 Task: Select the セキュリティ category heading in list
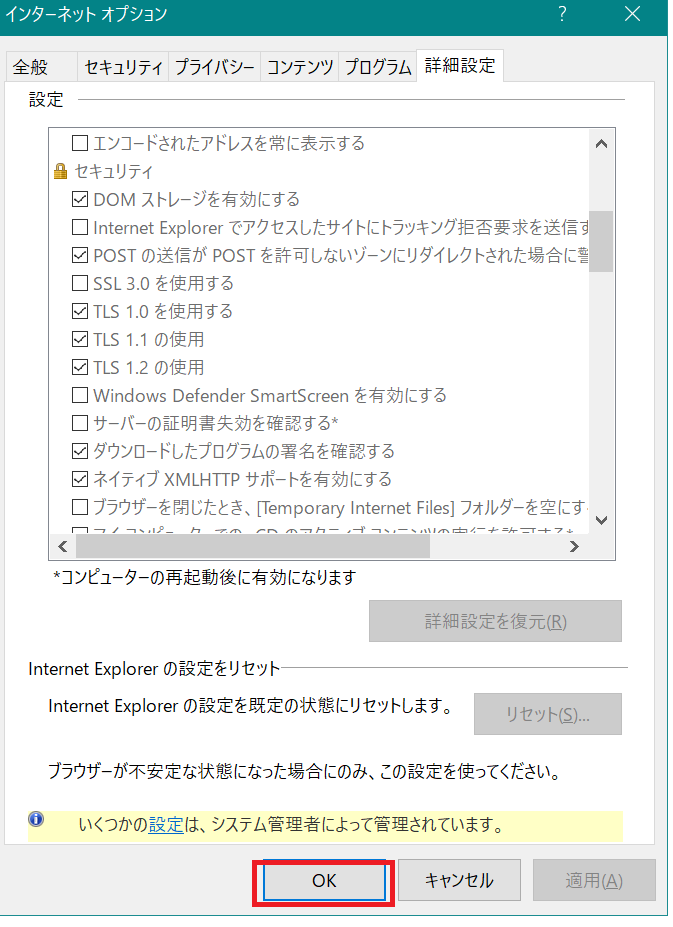(x=114, y=171)
